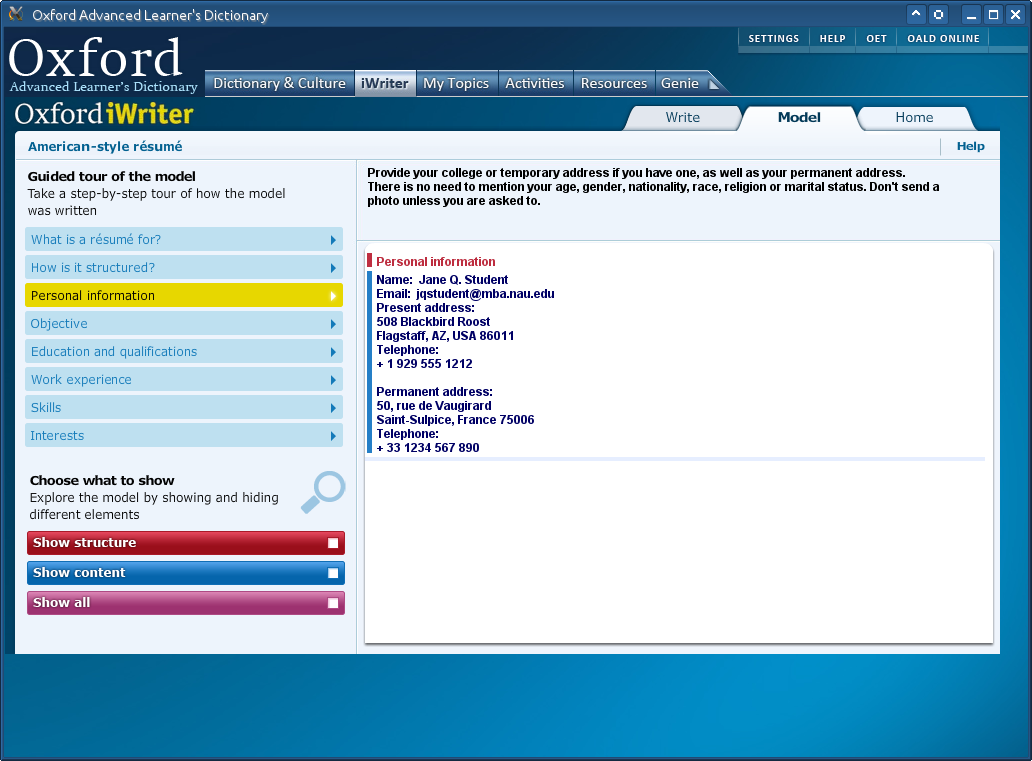
Task: Select the Work experience step
Action: coord(184,380)
